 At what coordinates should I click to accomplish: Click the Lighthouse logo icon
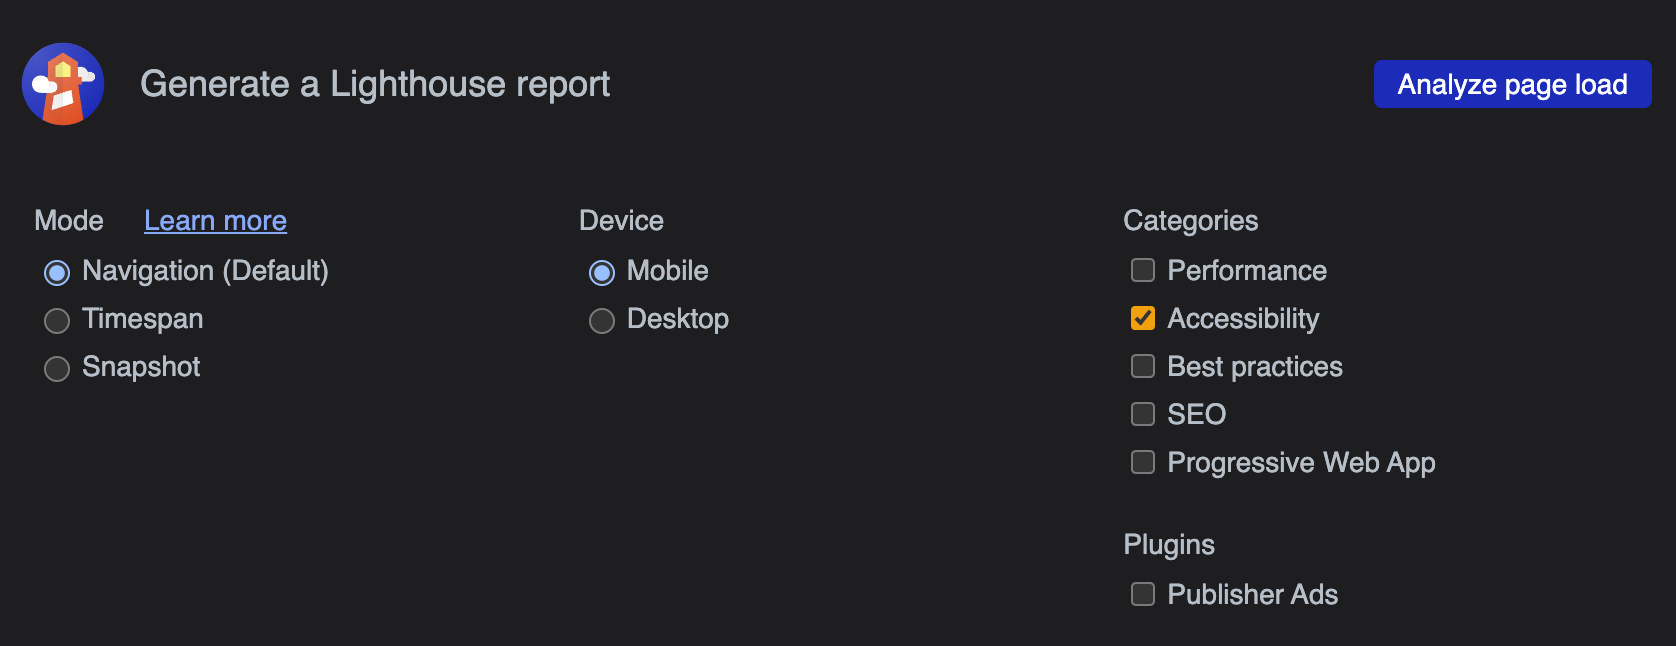[63, 84]
